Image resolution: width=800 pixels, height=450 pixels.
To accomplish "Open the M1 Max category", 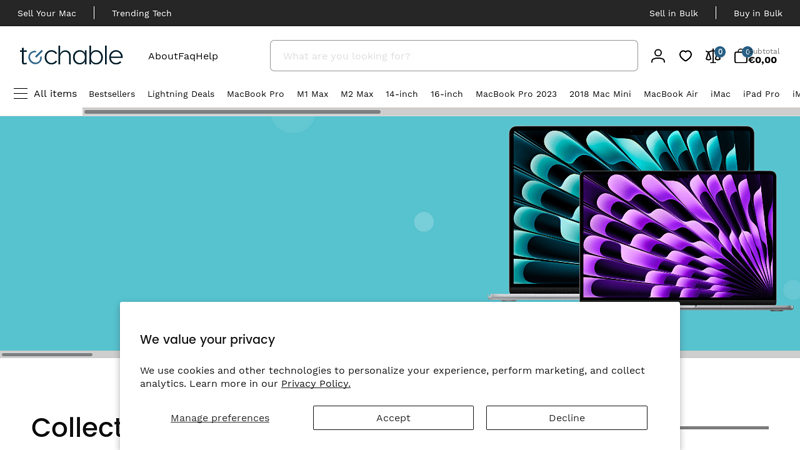I will click(x=312, y=94).
